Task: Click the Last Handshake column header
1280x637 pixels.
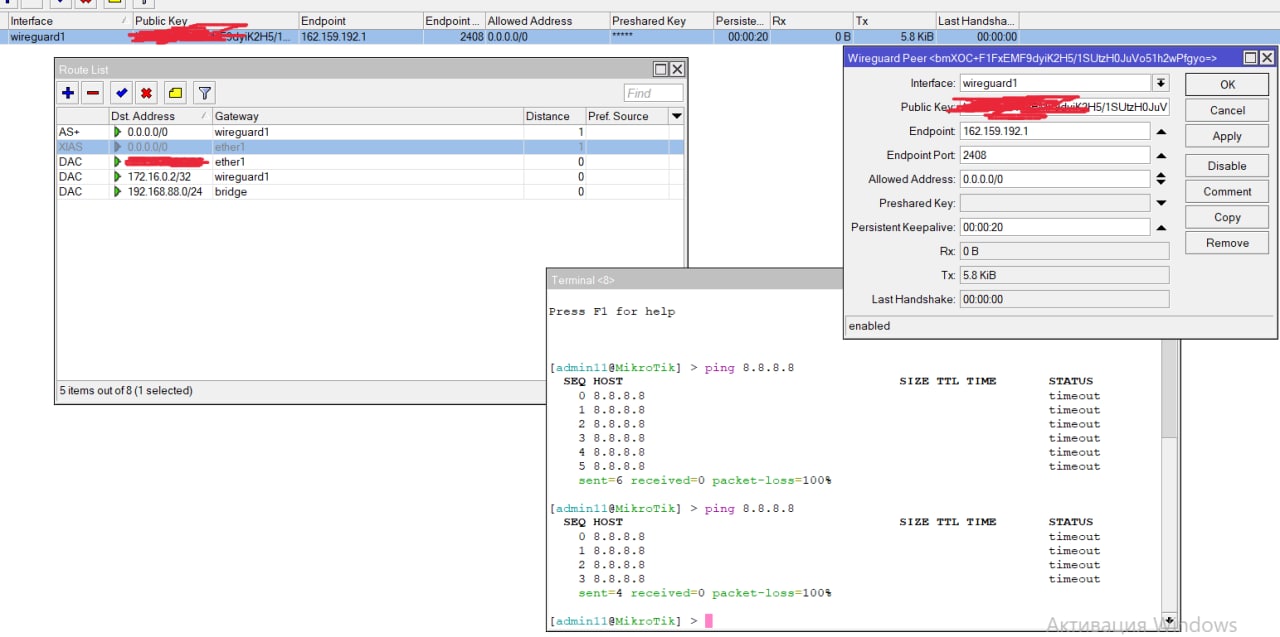Action: pos(977,21)
